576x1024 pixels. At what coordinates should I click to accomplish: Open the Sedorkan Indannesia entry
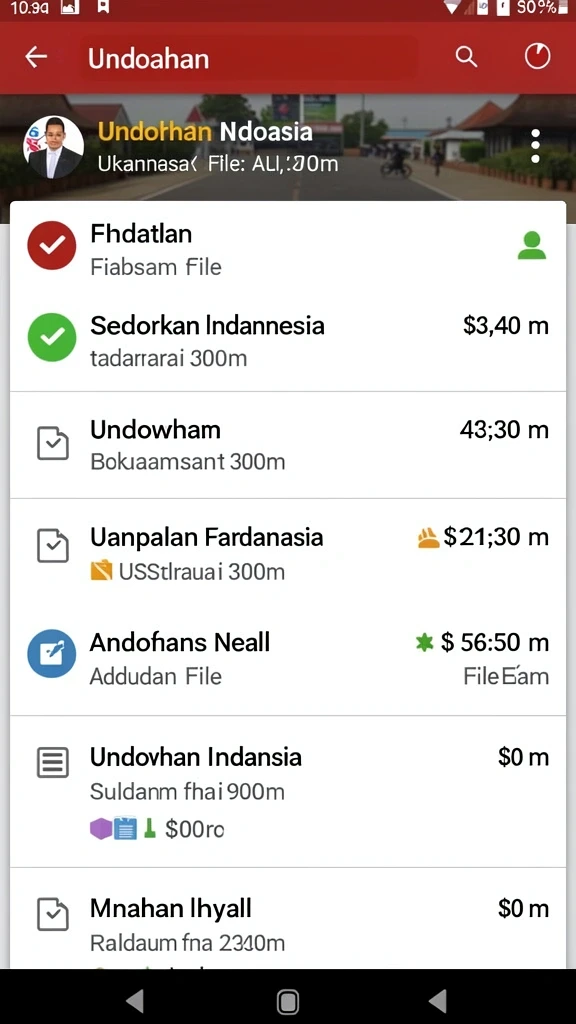pyautogui.click(x=287, y=343)
